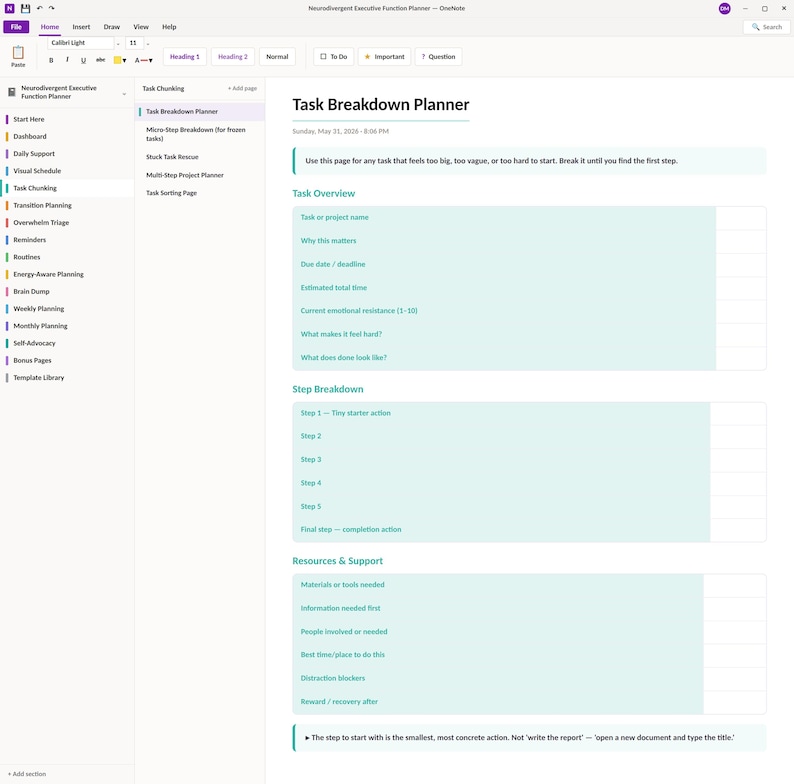The height and width of the screenshot is (784, 794).
Task: Open the Routines section
Action: (67, 257)
